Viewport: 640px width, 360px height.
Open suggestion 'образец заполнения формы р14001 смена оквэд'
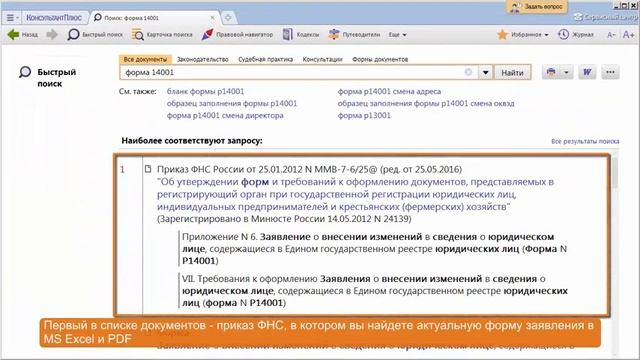[x=426, y=103]
